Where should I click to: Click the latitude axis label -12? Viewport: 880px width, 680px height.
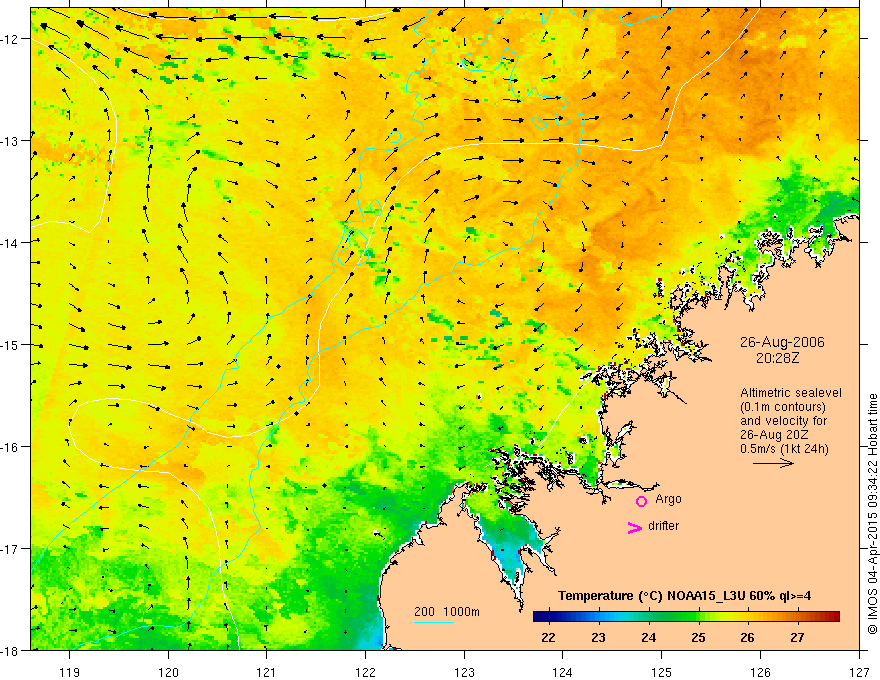[10, 39]
